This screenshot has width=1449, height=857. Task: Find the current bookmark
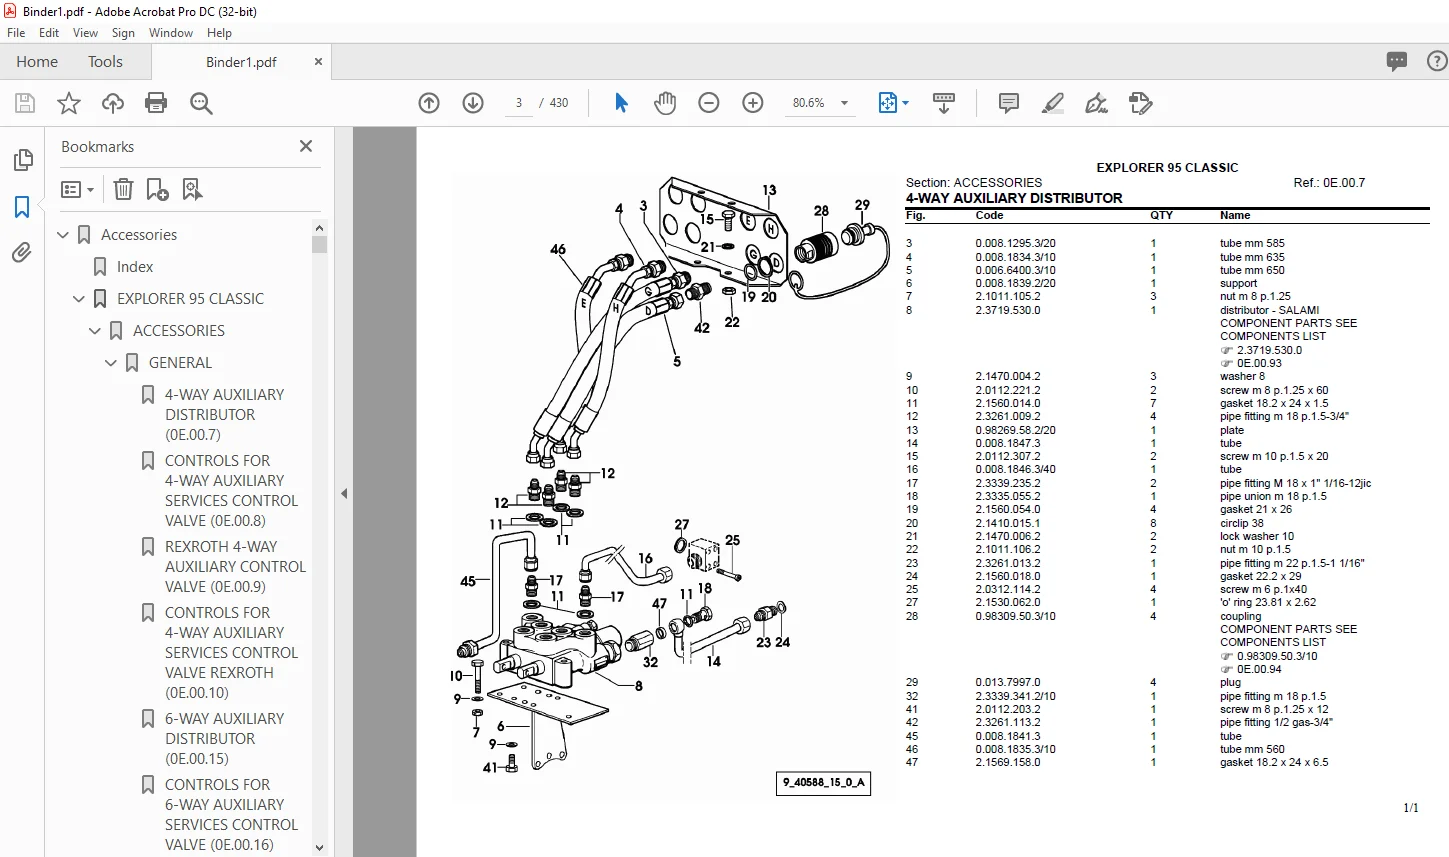point(192,189)
